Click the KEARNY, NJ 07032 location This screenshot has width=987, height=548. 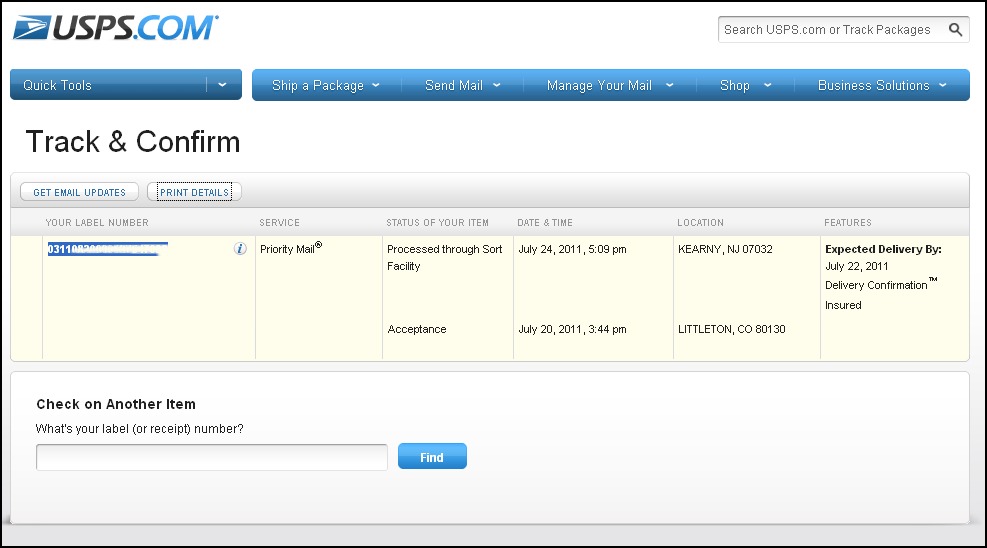click(725, 249)
